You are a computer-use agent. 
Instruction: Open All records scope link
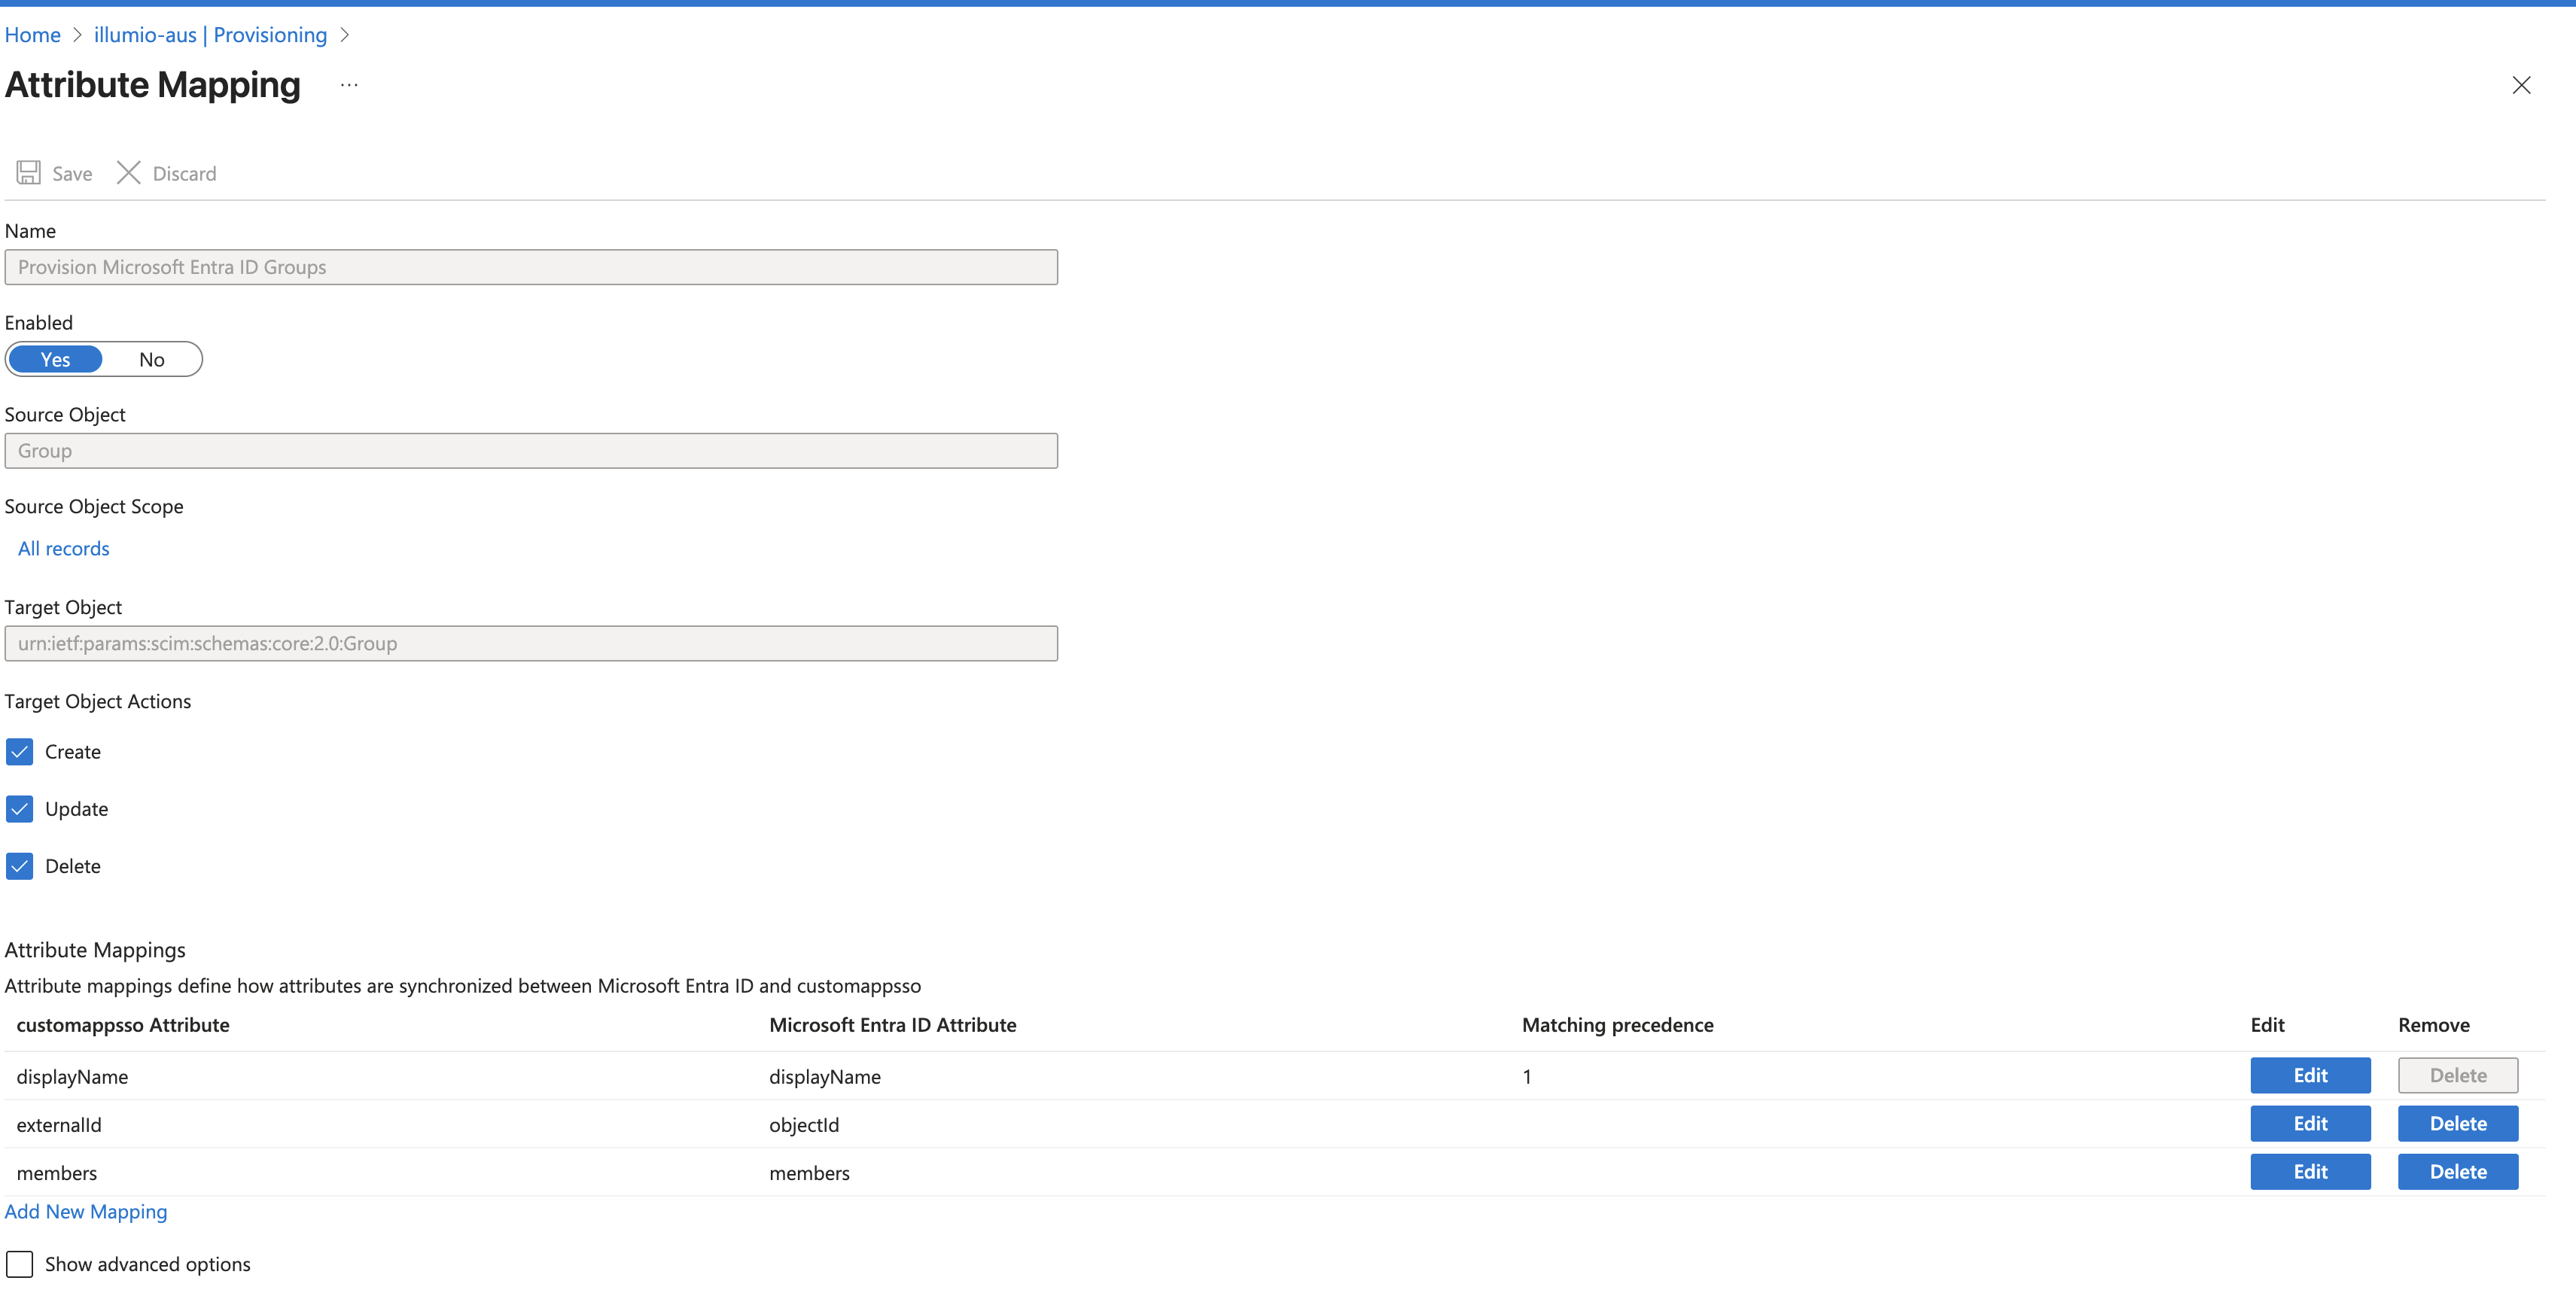pyautogui.click(x=64, y=548)
